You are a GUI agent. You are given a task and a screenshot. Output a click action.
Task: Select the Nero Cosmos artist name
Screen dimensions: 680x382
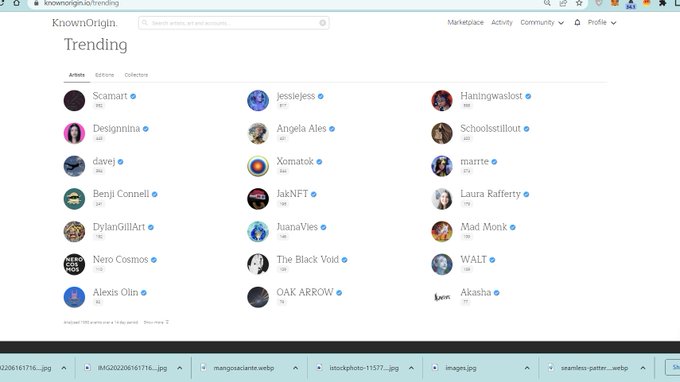[x=120, y=259]
